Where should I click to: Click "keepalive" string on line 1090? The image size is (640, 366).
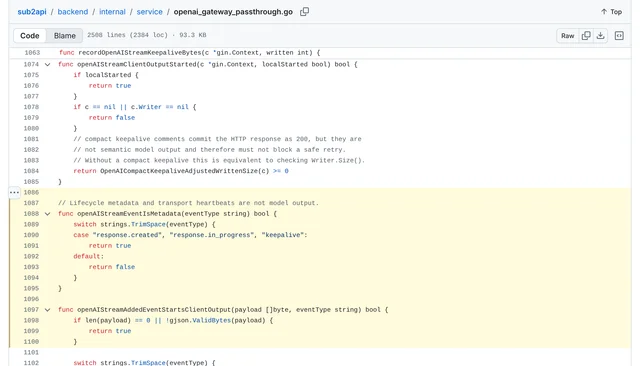pos(283,235)
